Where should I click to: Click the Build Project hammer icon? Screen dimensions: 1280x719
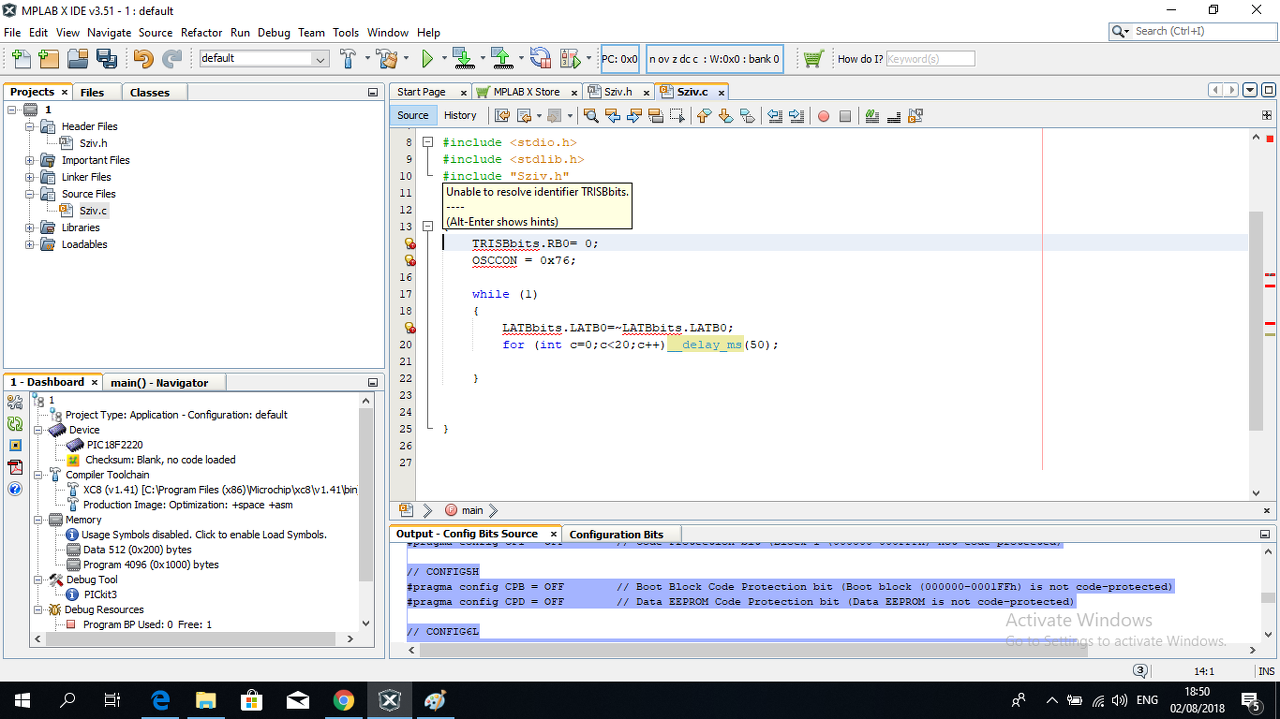[x=348, y=59]
